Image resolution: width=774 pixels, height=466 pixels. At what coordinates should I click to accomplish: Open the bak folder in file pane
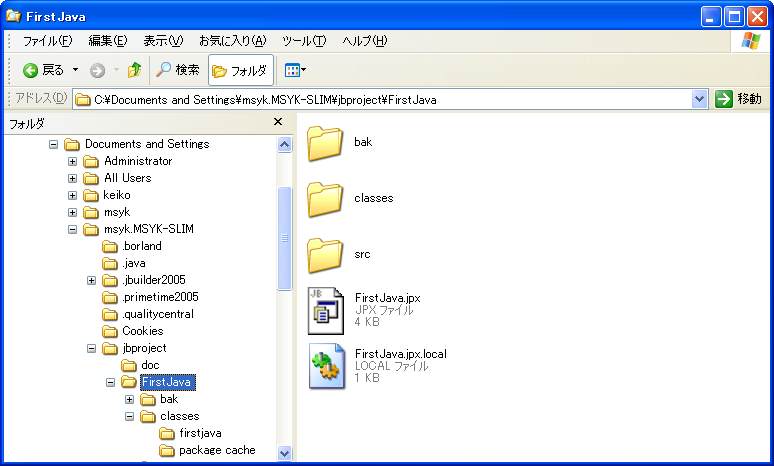326,143
